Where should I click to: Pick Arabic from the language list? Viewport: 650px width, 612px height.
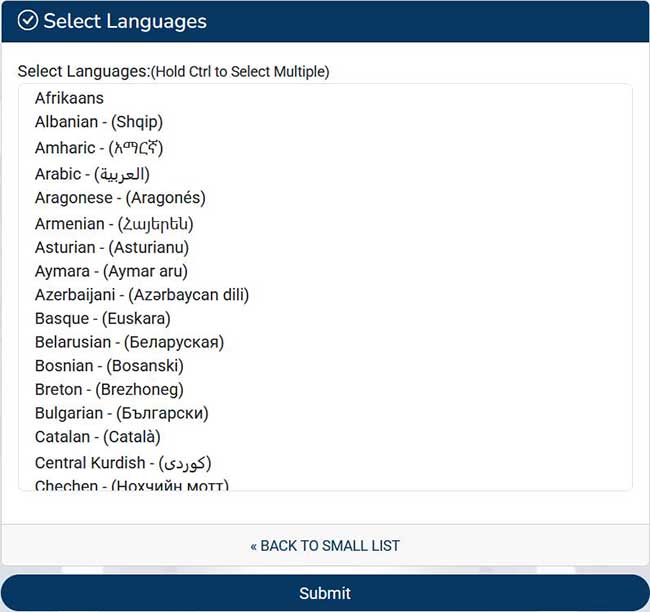pyautogui.click(x=91, y=173)
